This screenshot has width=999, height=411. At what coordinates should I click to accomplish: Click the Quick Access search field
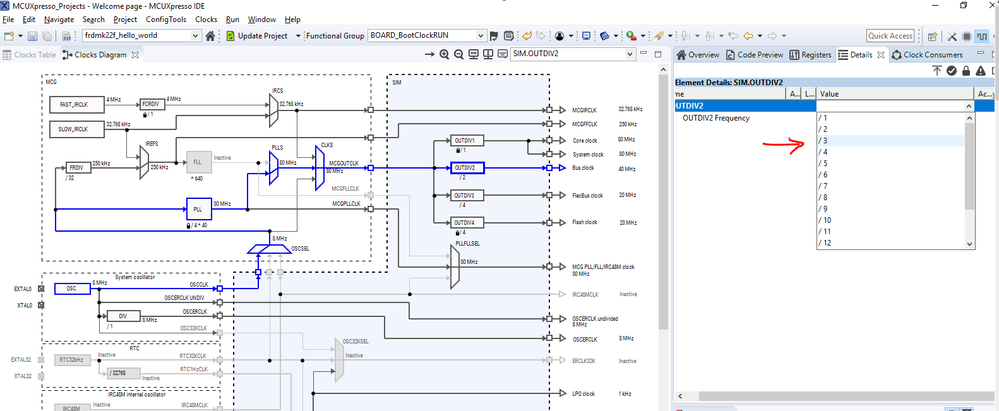(x=890, y=36)
